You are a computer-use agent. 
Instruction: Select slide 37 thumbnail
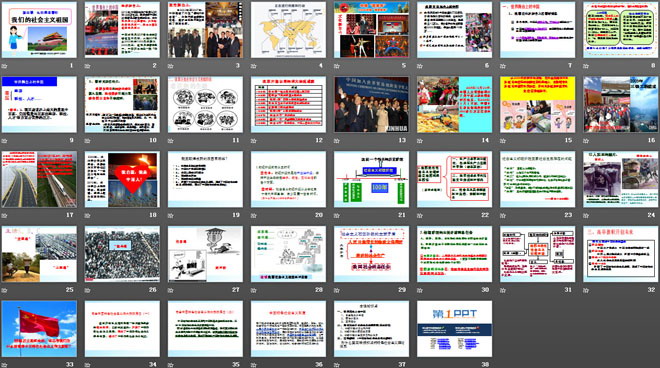pos(372,328)
